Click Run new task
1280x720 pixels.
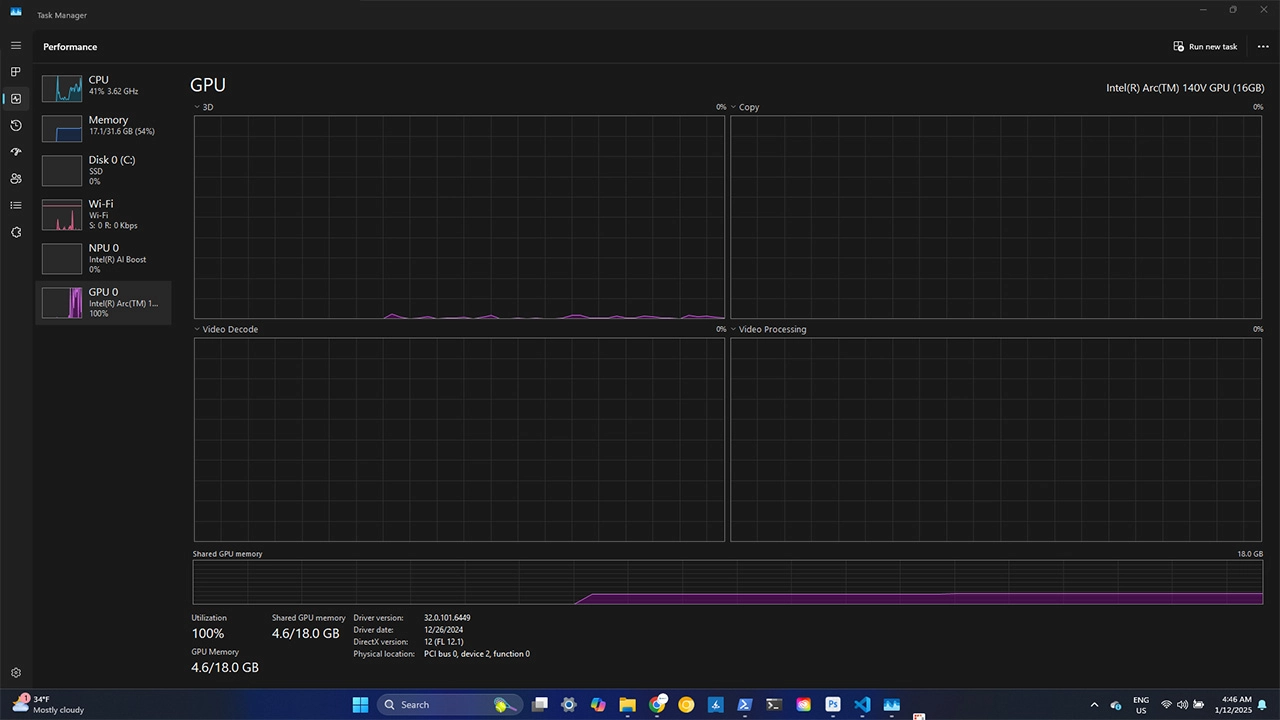[1205, 47]
